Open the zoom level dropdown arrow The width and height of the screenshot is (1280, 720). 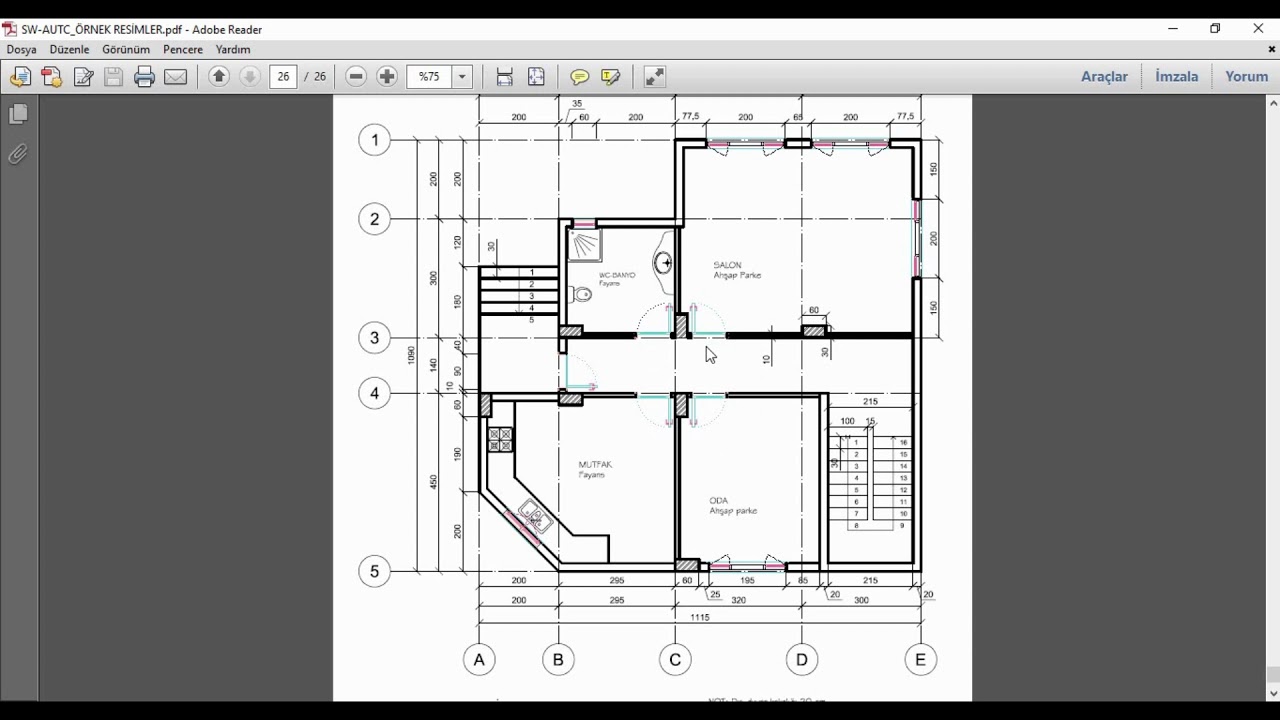point(462,76)
